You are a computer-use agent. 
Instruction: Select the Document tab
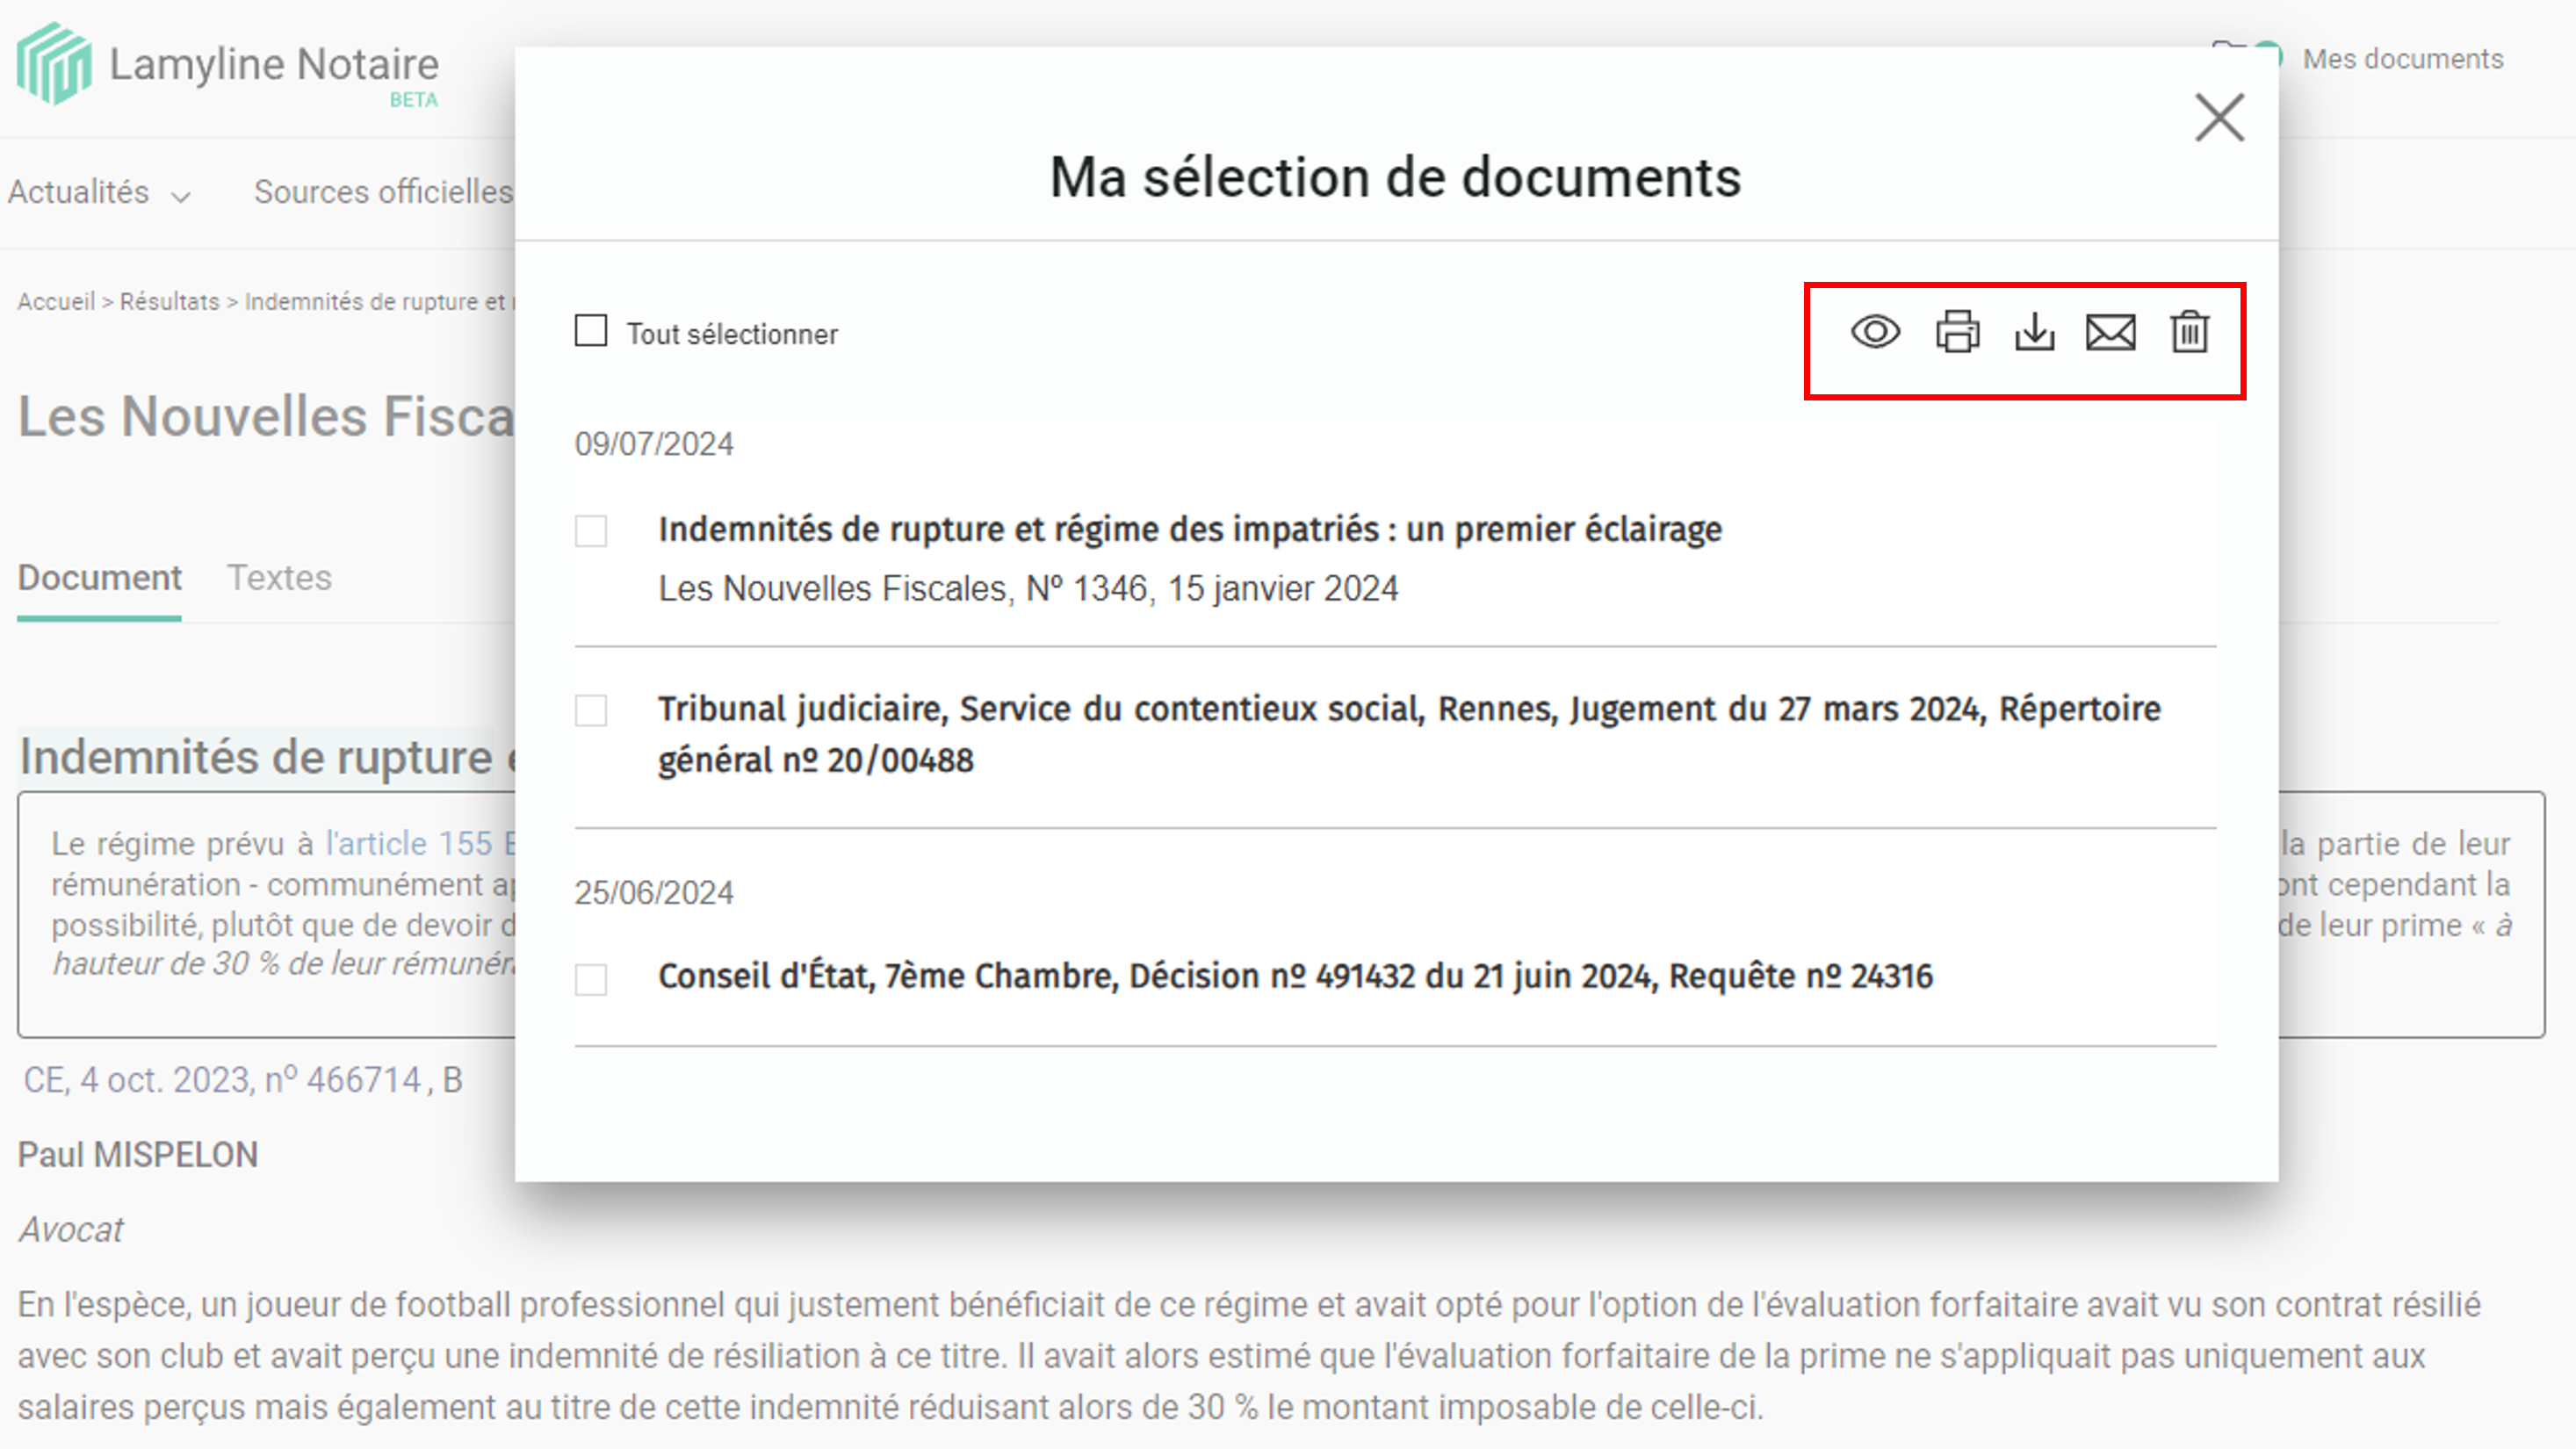pos(98,577)
